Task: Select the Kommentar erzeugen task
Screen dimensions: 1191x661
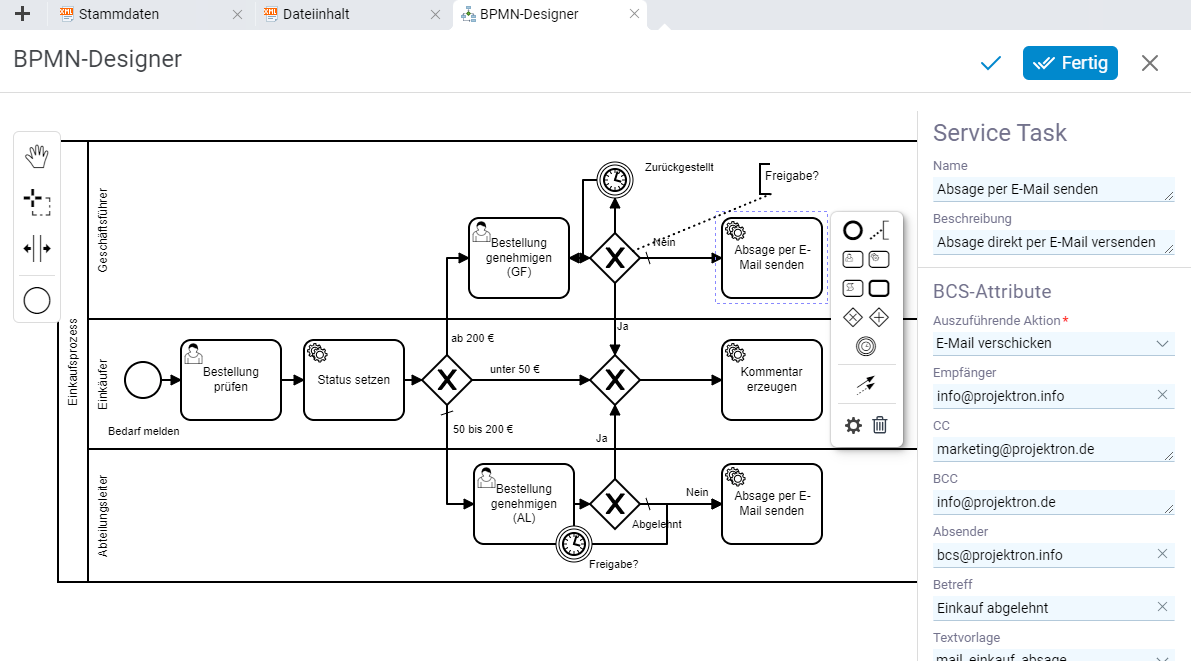Action: pos(772,380)
